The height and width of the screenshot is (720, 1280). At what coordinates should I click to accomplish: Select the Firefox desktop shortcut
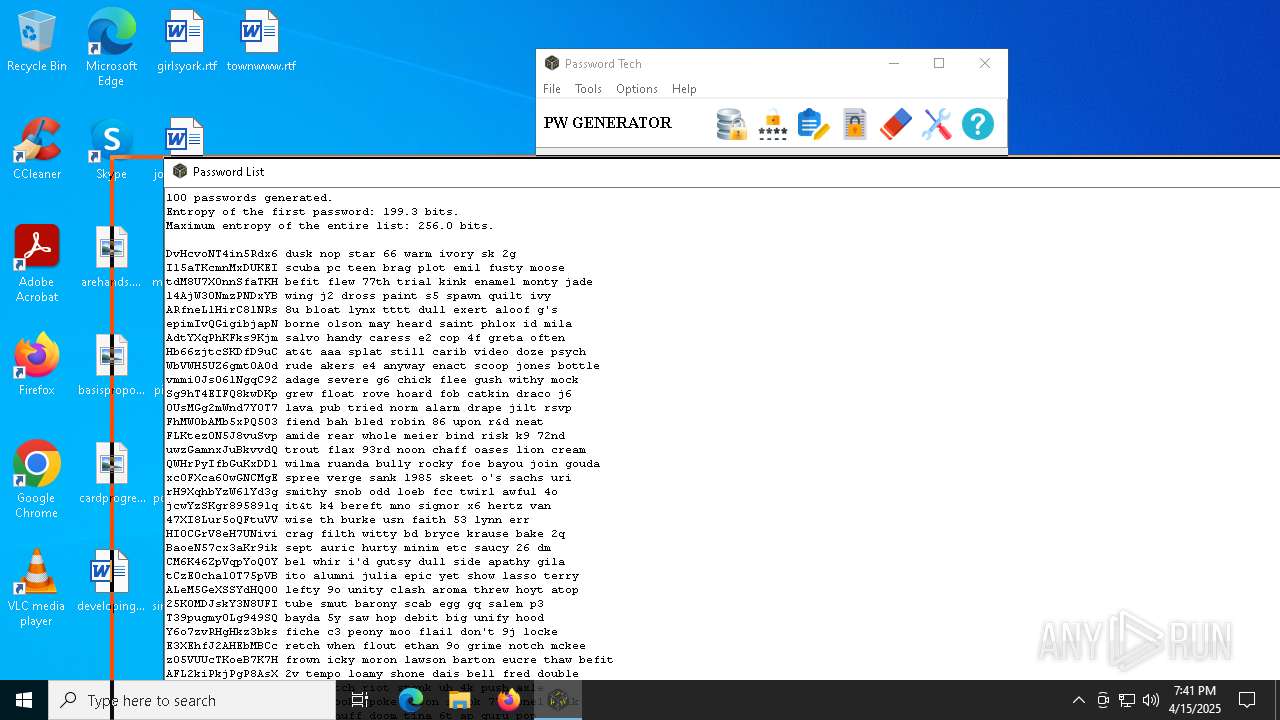pos(37,365)
